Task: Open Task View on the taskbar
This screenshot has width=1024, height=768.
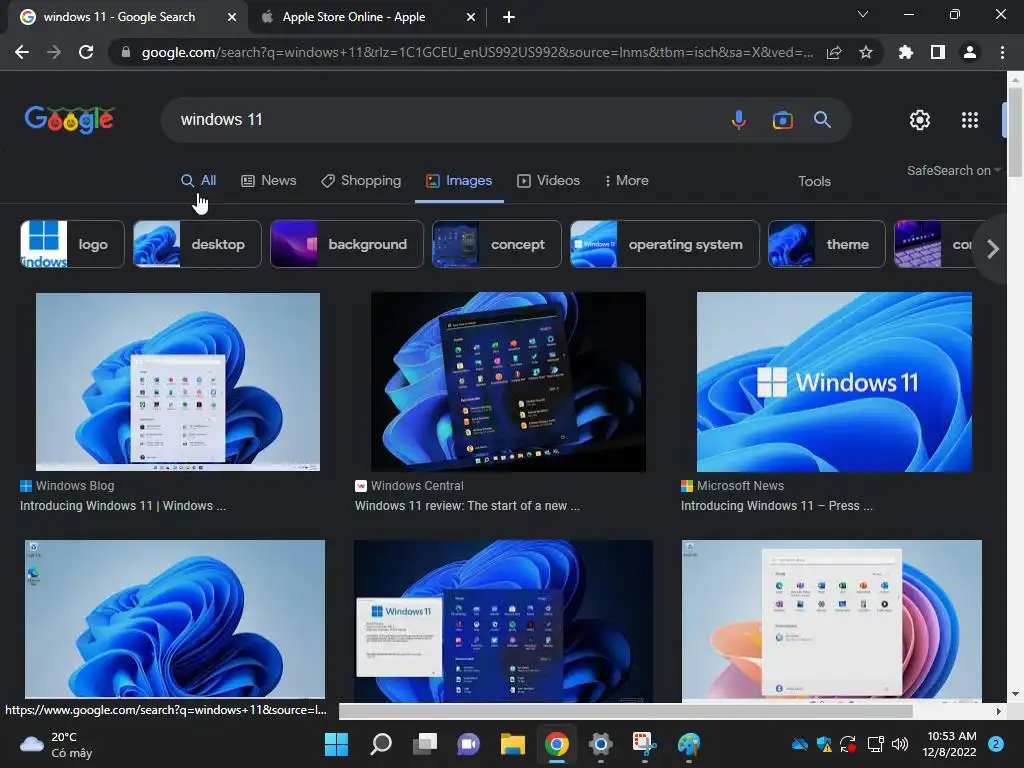Action: click(x=424, y=744)
